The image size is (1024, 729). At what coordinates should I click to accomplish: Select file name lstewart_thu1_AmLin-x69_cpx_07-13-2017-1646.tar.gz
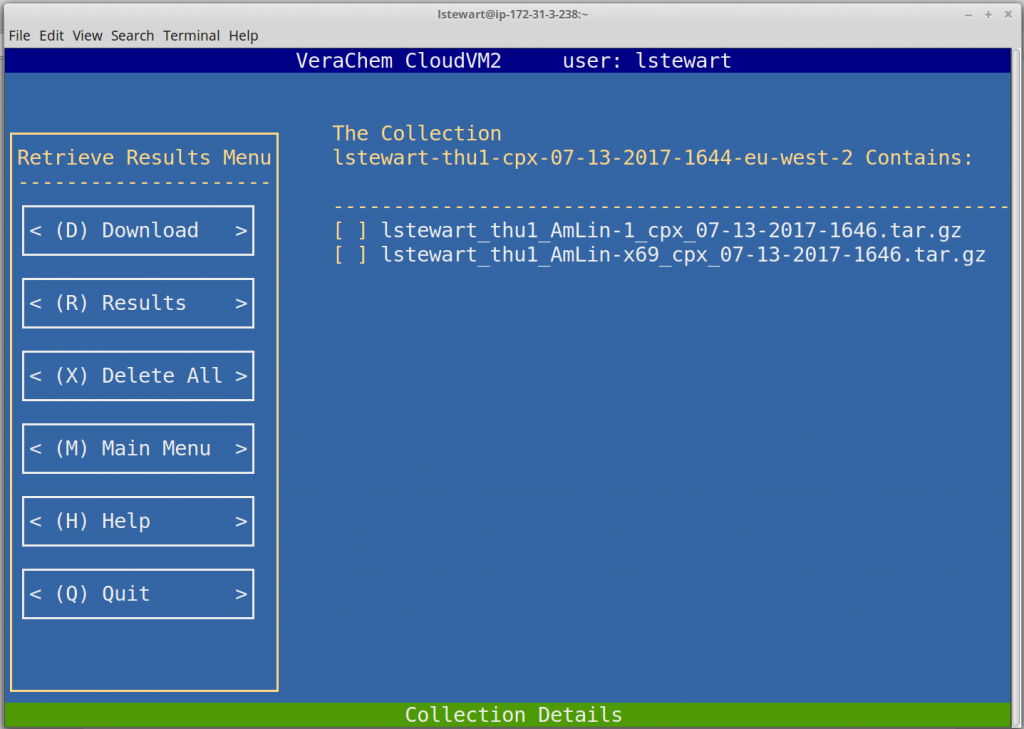tap(683, 255)
